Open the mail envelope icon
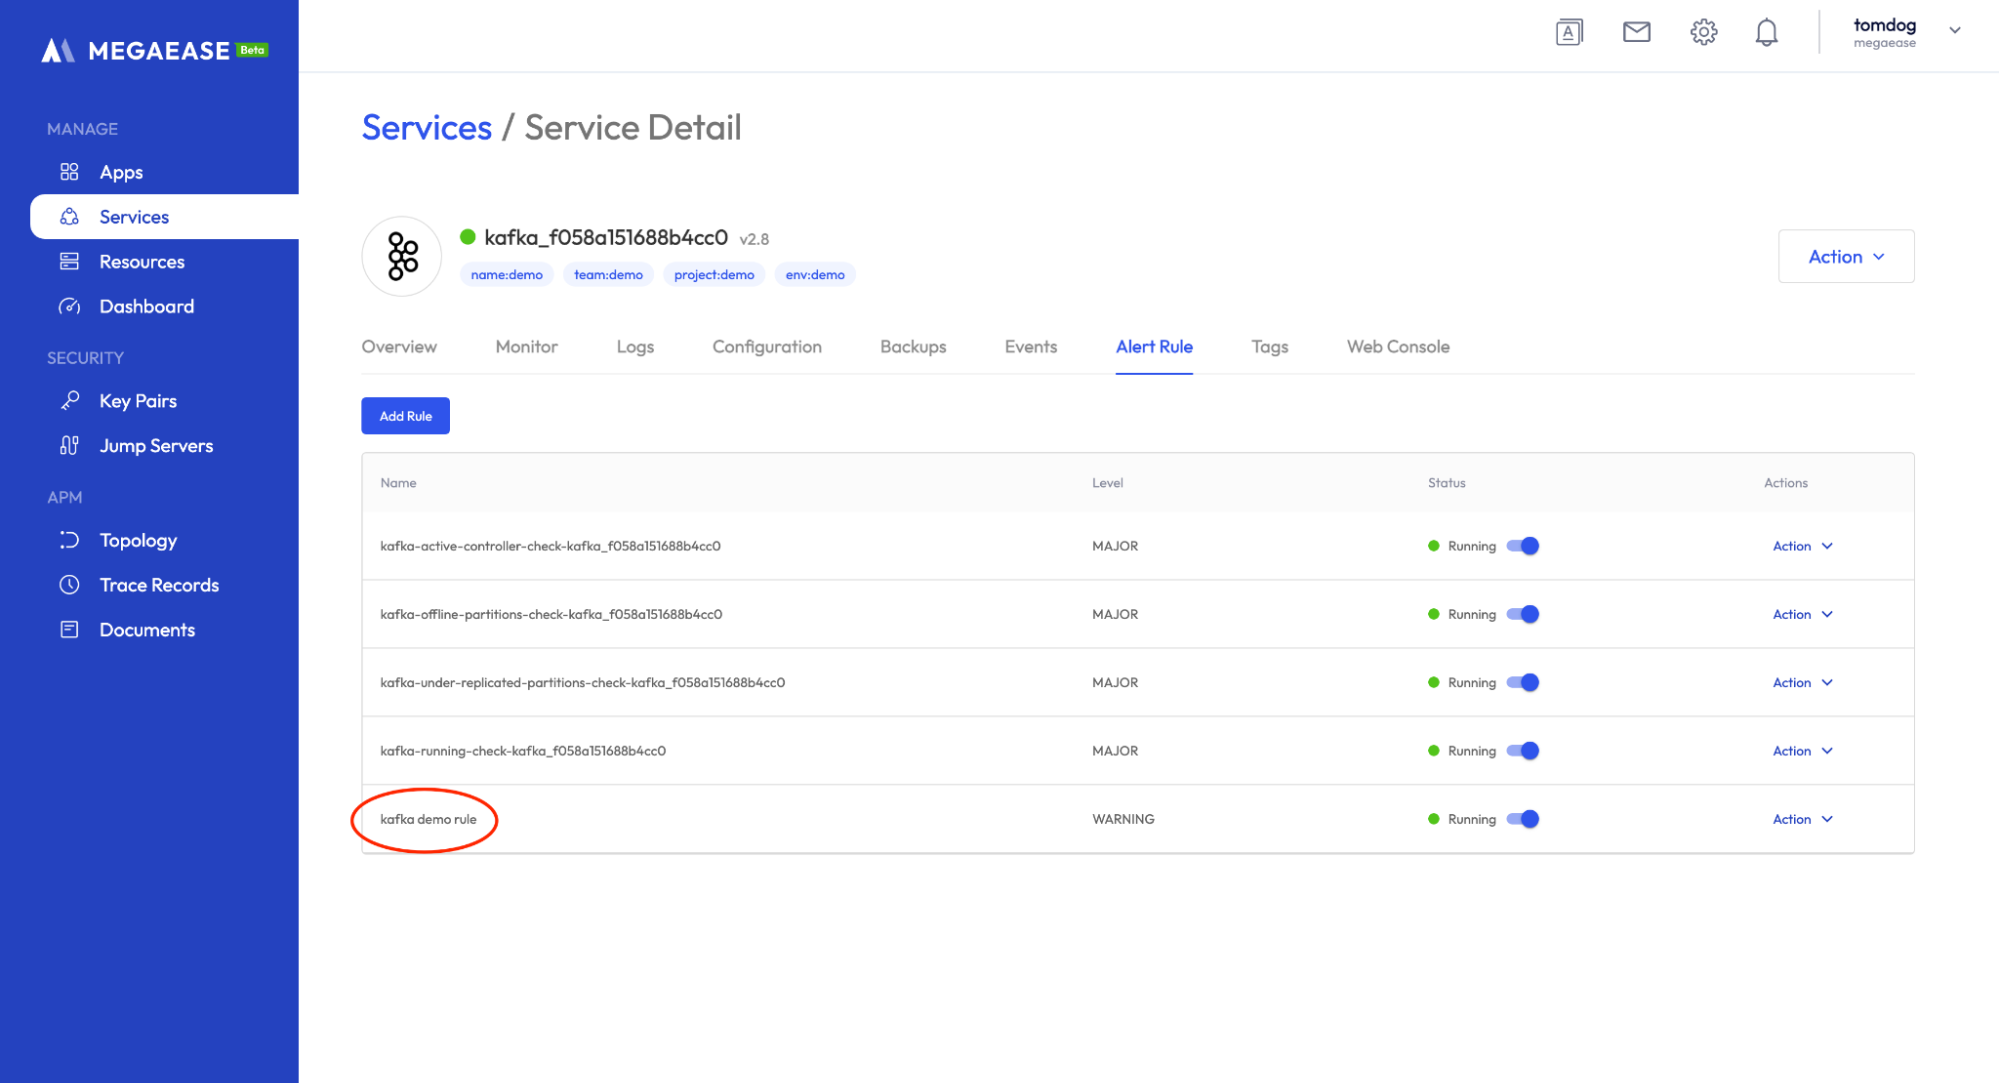The width and height of the screenshot is (1999, 1084). 1636,32
